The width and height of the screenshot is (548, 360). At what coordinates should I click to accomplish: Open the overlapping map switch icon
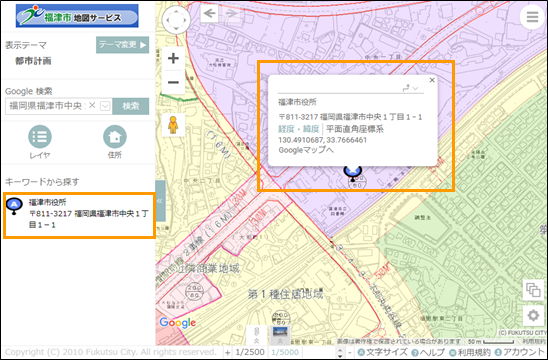tap(533, 290)
